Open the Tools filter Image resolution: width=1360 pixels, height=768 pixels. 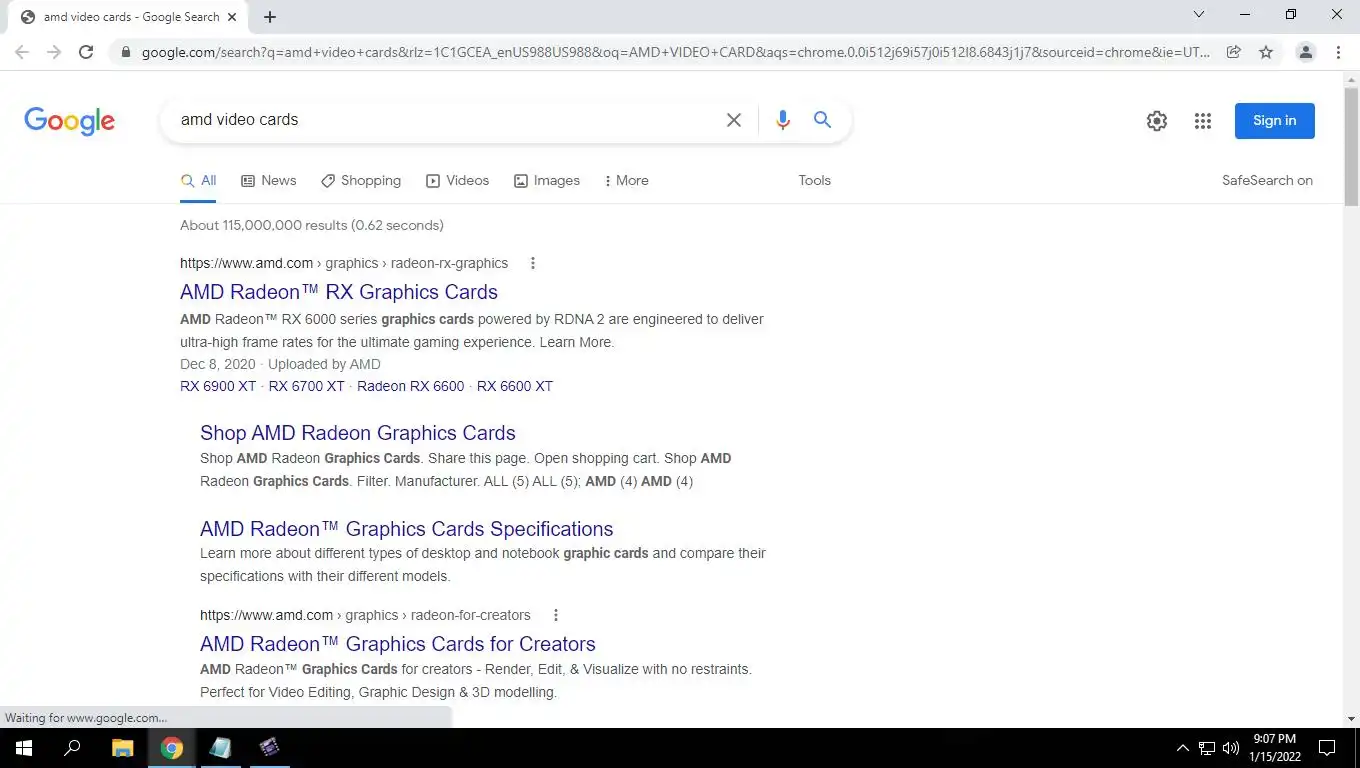(815, 181)
